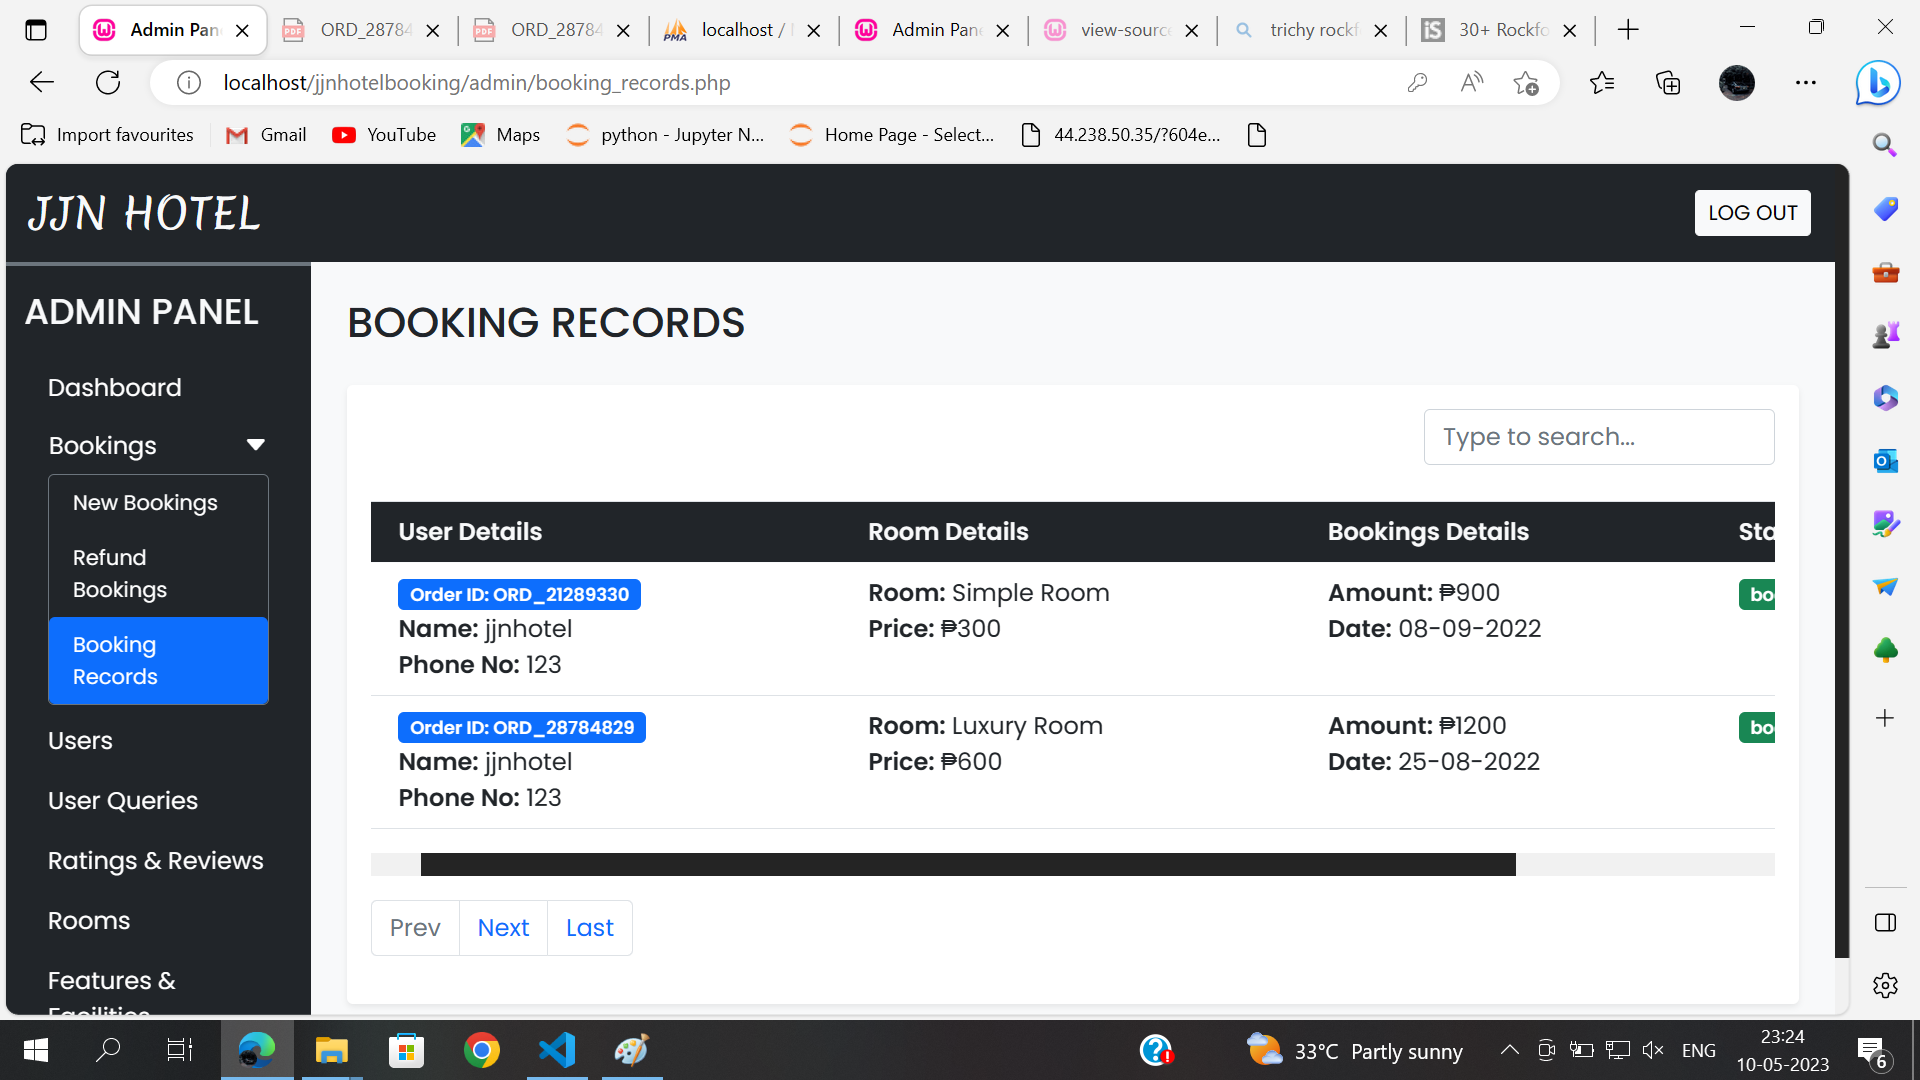Open the Games sidebar panel
The height and width of the screenshot is (1080, 1920).
coord(1884,335)
